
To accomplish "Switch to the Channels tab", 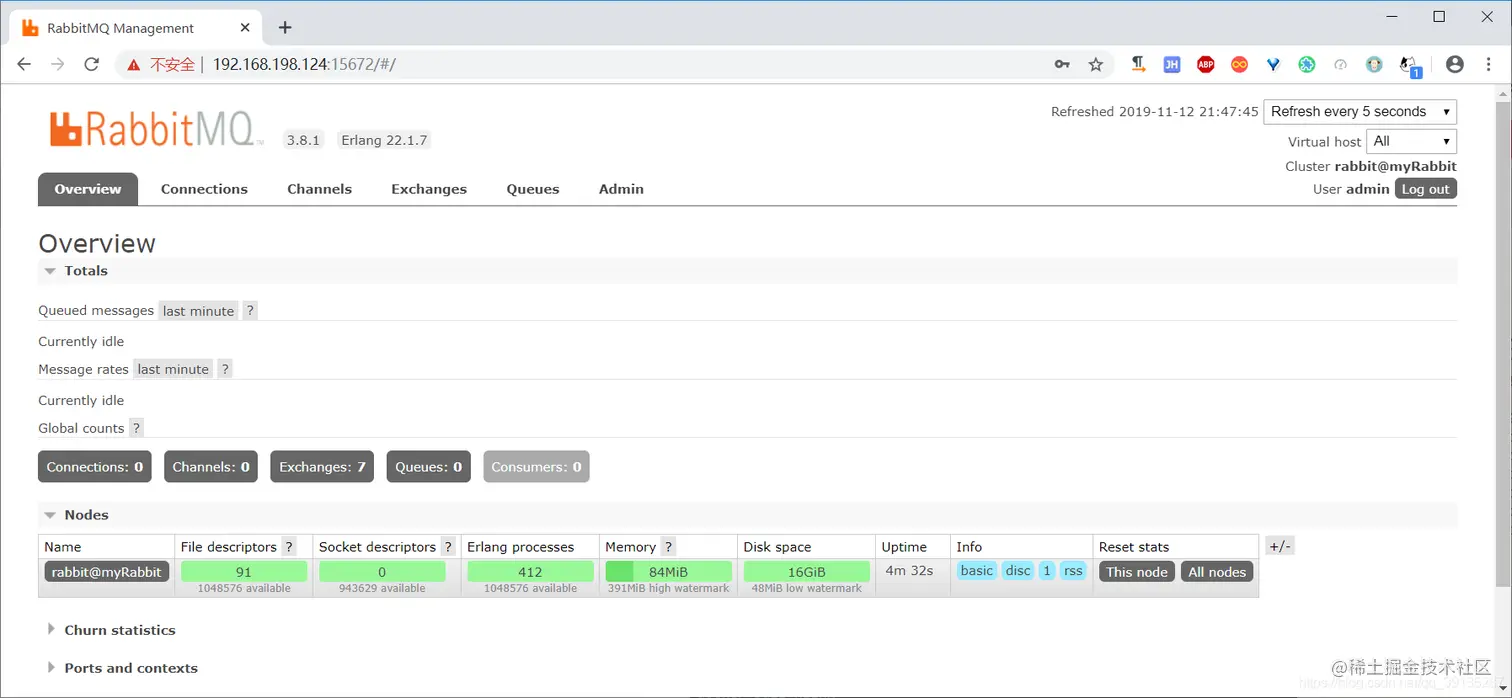I will 319,189.
